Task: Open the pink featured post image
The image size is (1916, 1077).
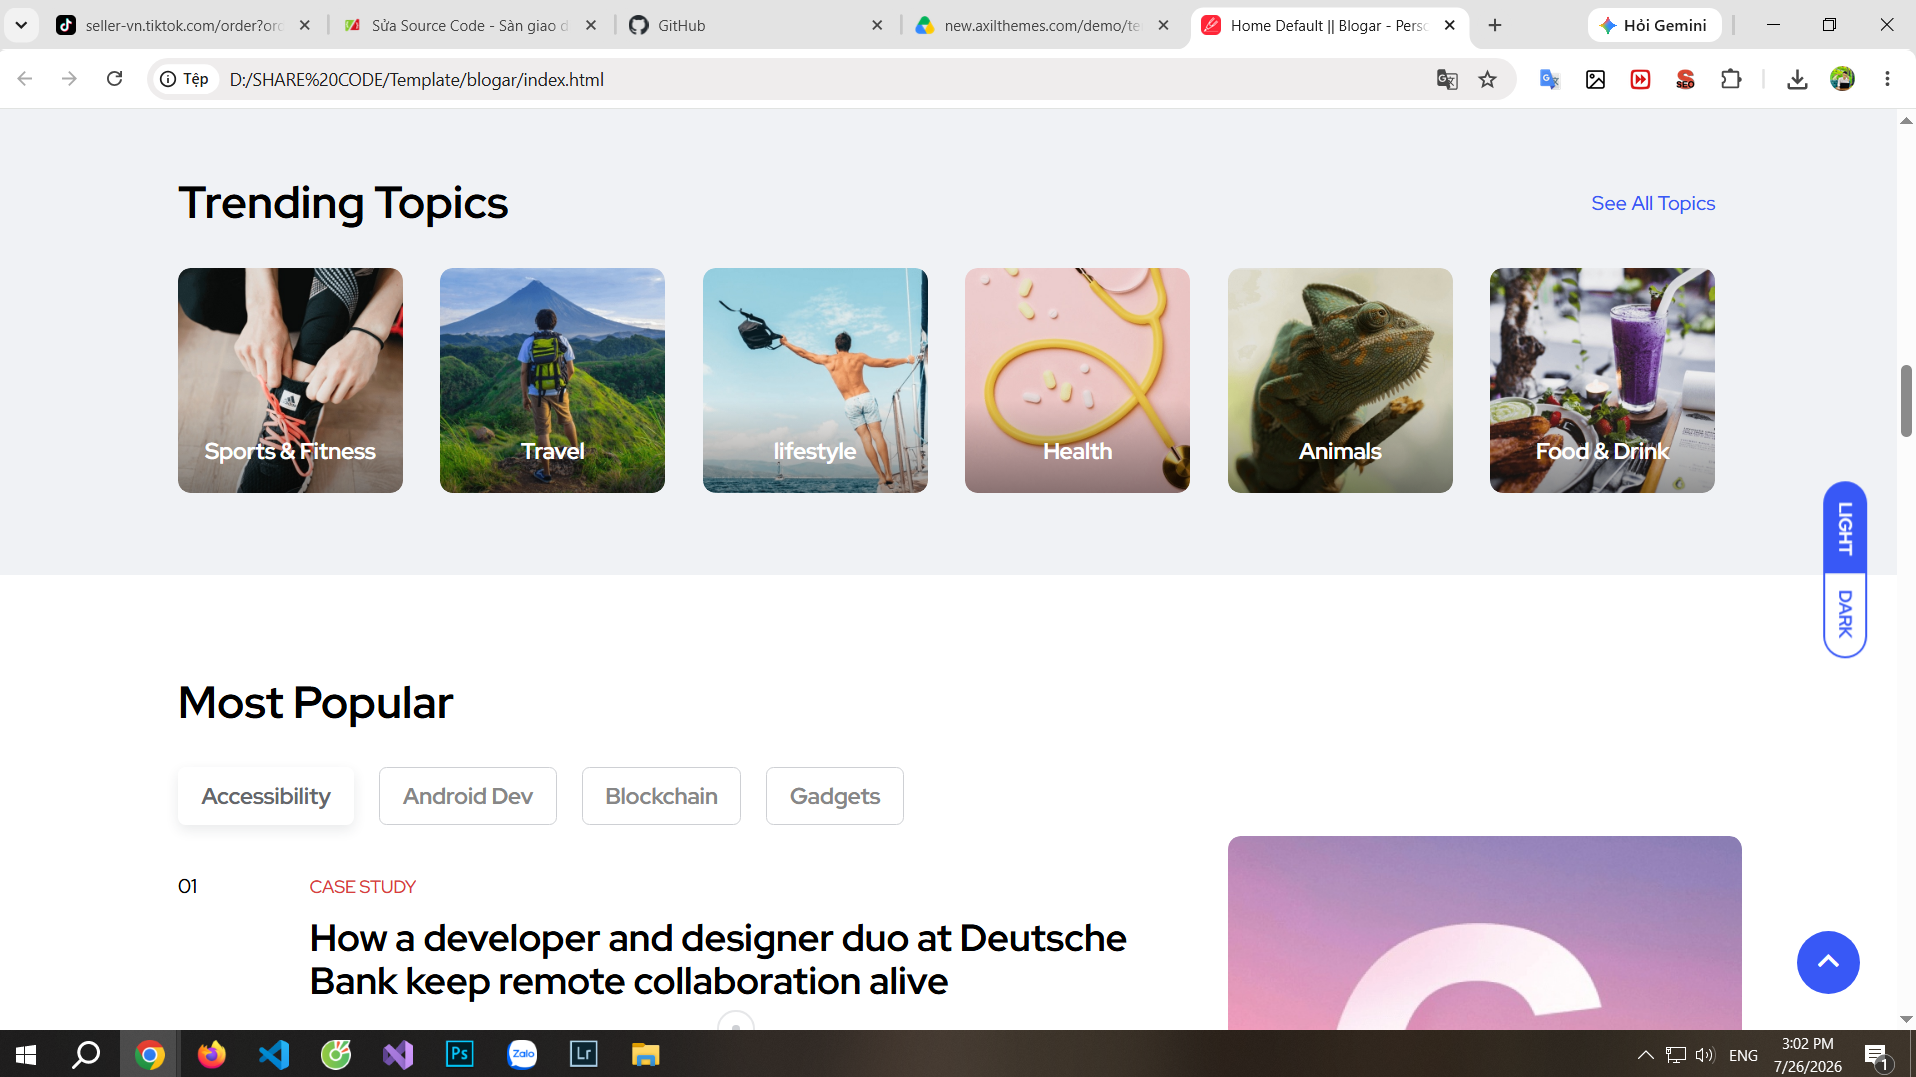Action: (1484, 933)
